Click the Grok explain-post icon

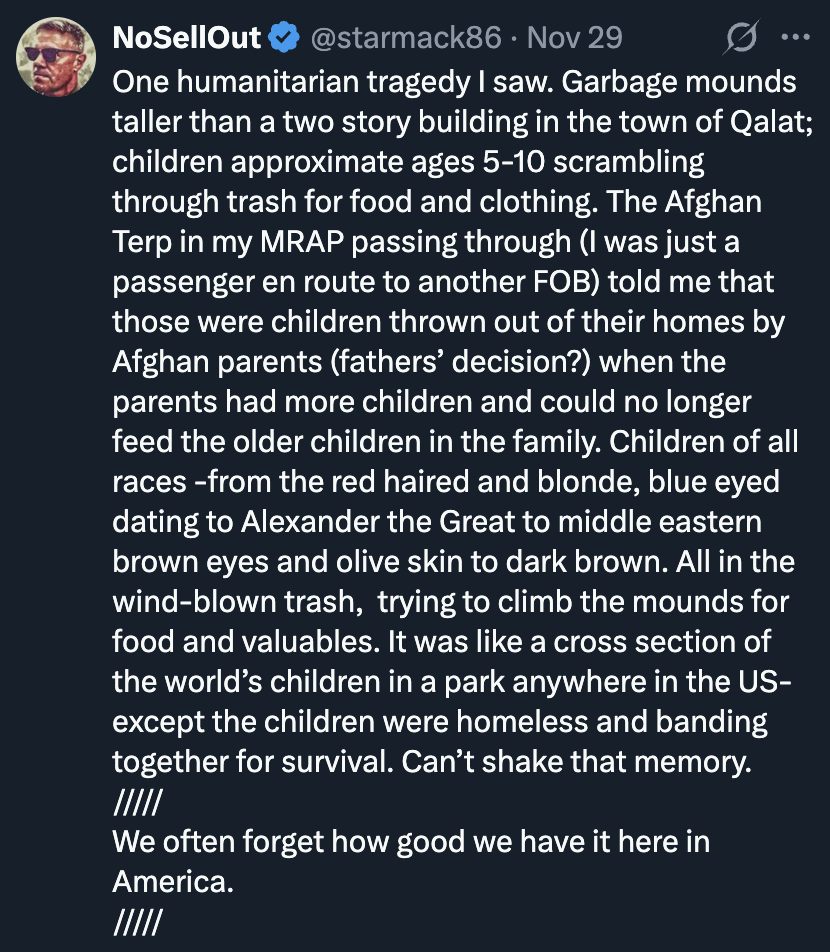[741, 40]
